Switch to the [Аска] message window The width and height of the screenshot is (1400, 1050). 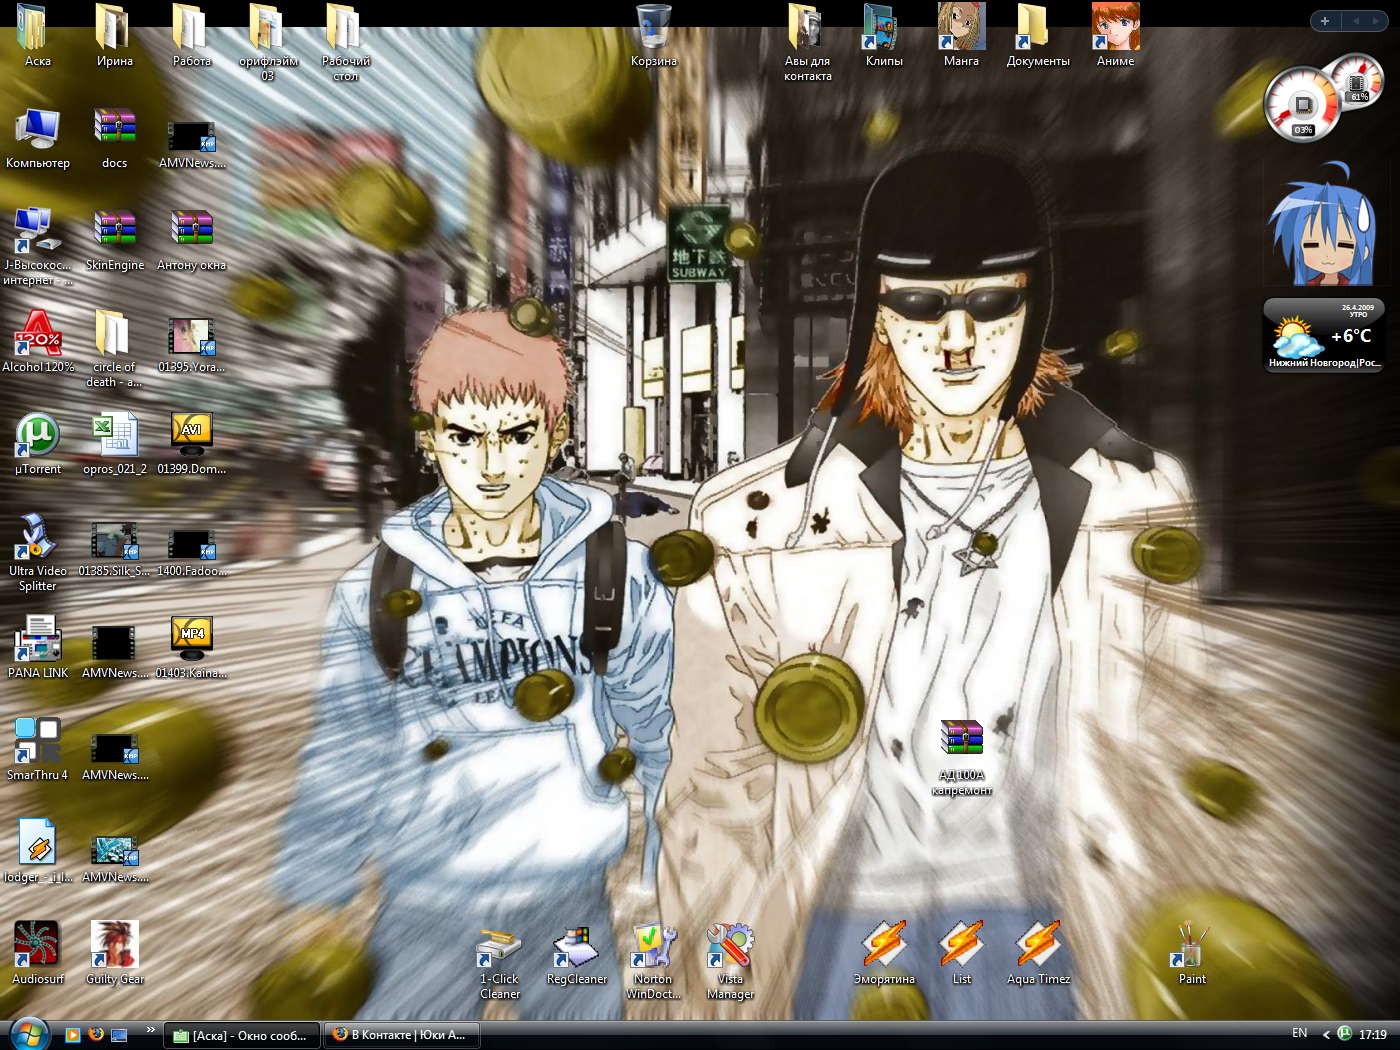pyautogui.click(x=241, y=1035)
